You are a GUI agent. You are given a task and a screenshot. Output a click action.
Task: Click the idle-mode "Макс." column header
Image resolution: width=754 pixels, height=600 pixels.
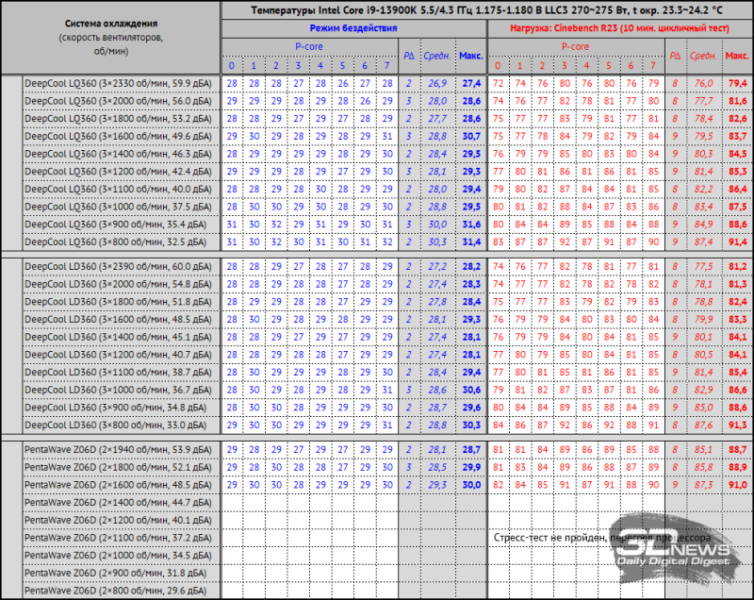tap(470, 57)
